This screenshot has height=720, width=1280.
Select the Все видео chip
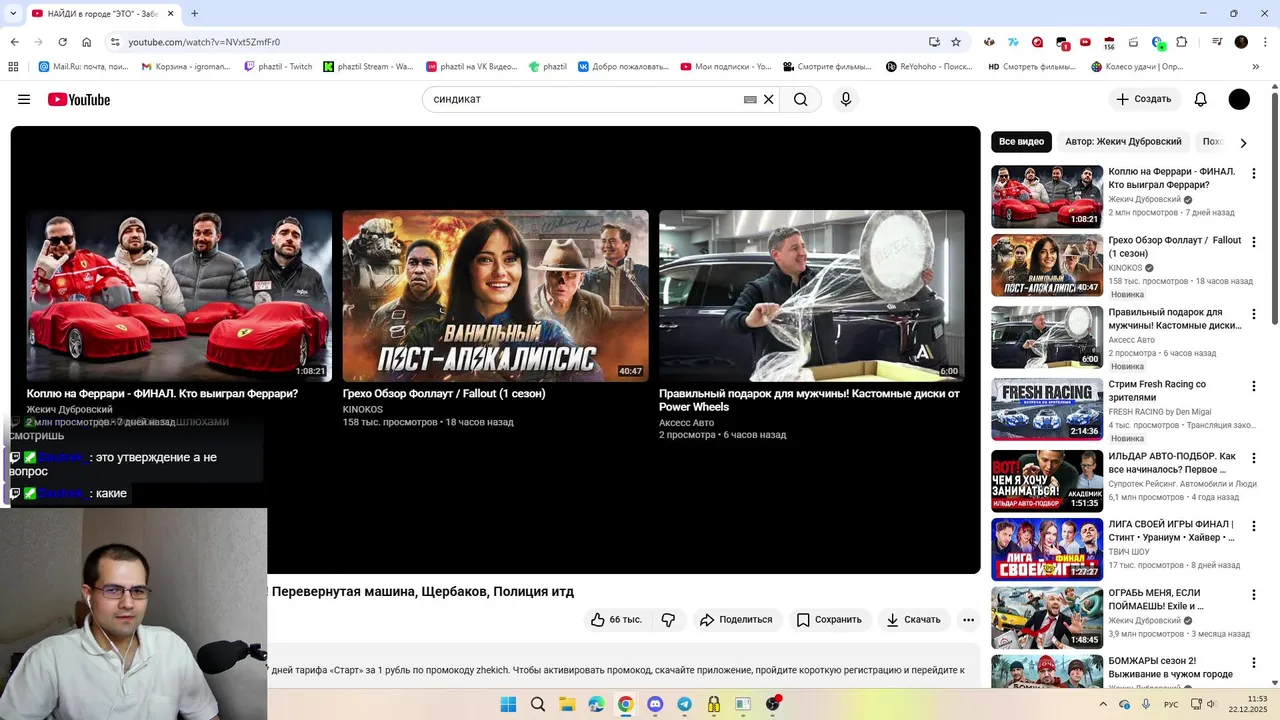(1021, 142)
